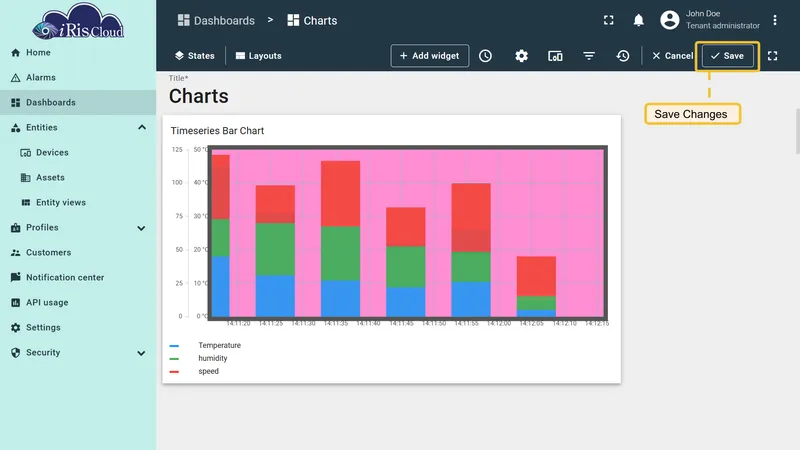
Task: Toggle fullscreen icon in top header
Action: pyautogui.click(x=609, y=20)
